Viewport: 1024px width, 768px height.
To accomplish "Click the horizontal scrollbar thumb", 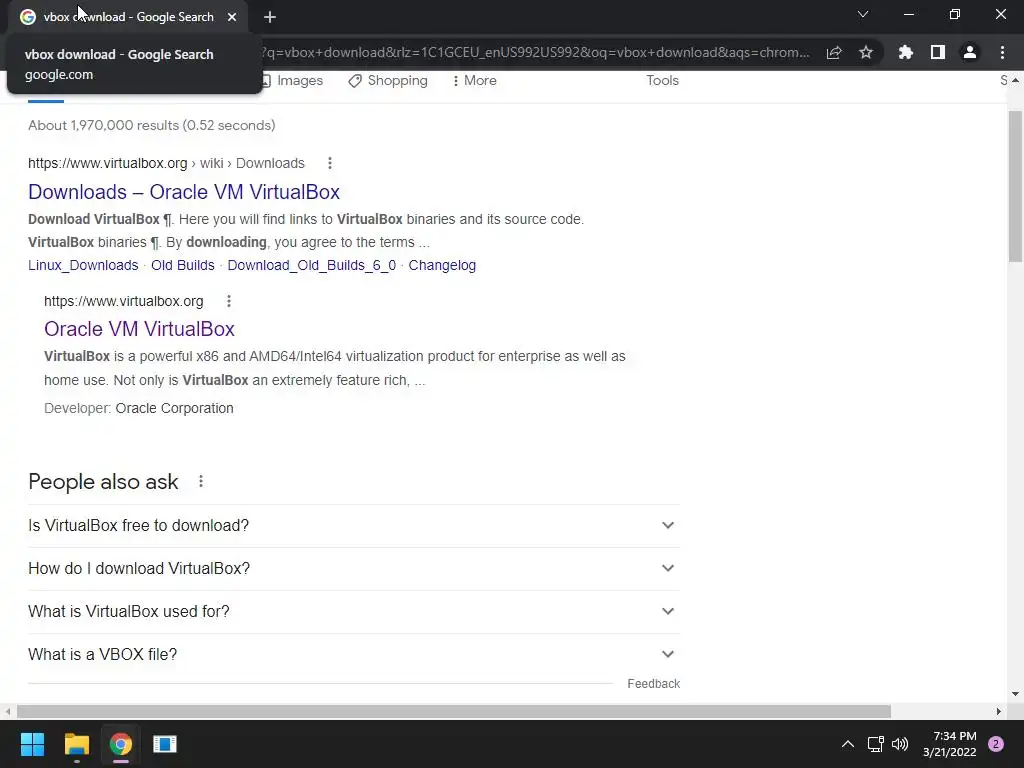I will (x=454, y=711).
